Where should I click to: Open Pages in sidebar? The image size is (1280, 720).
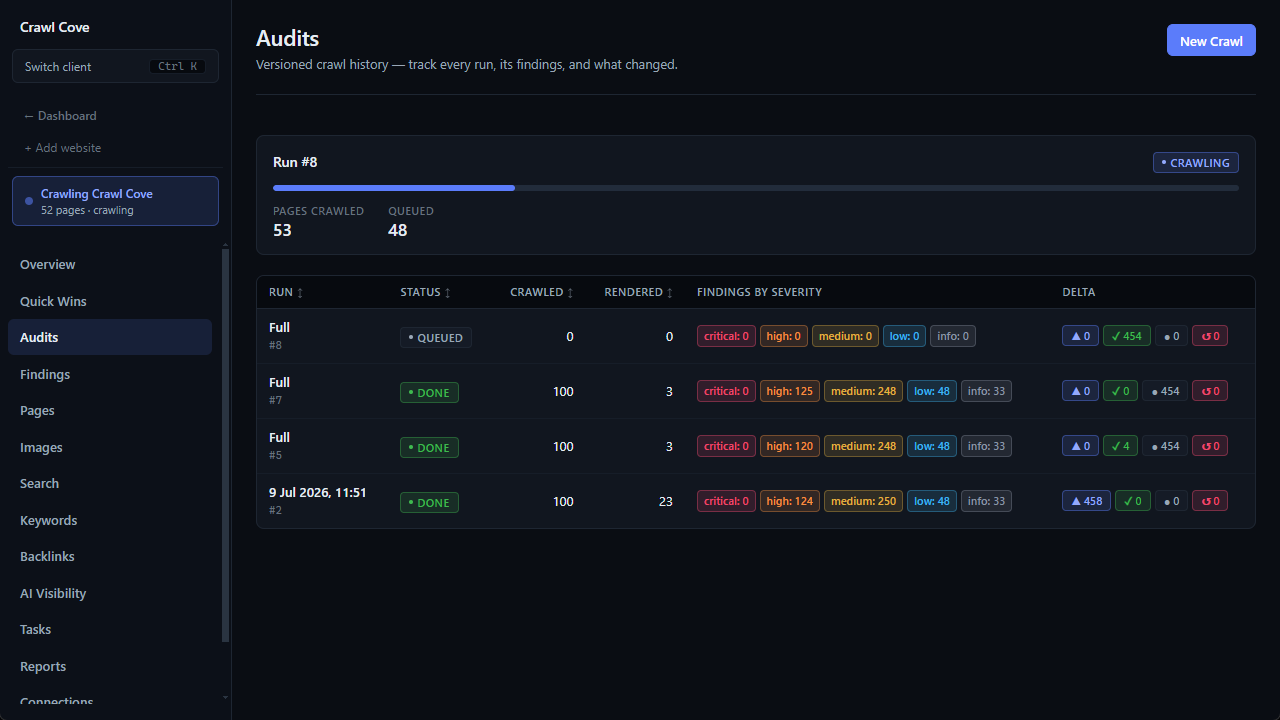tap(110, 410)
